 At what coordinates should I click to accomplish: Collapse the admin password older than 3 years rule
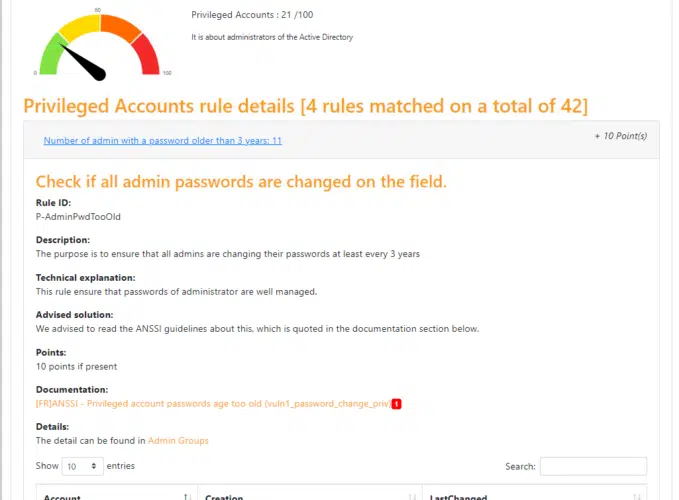click(x=162, y=141)
